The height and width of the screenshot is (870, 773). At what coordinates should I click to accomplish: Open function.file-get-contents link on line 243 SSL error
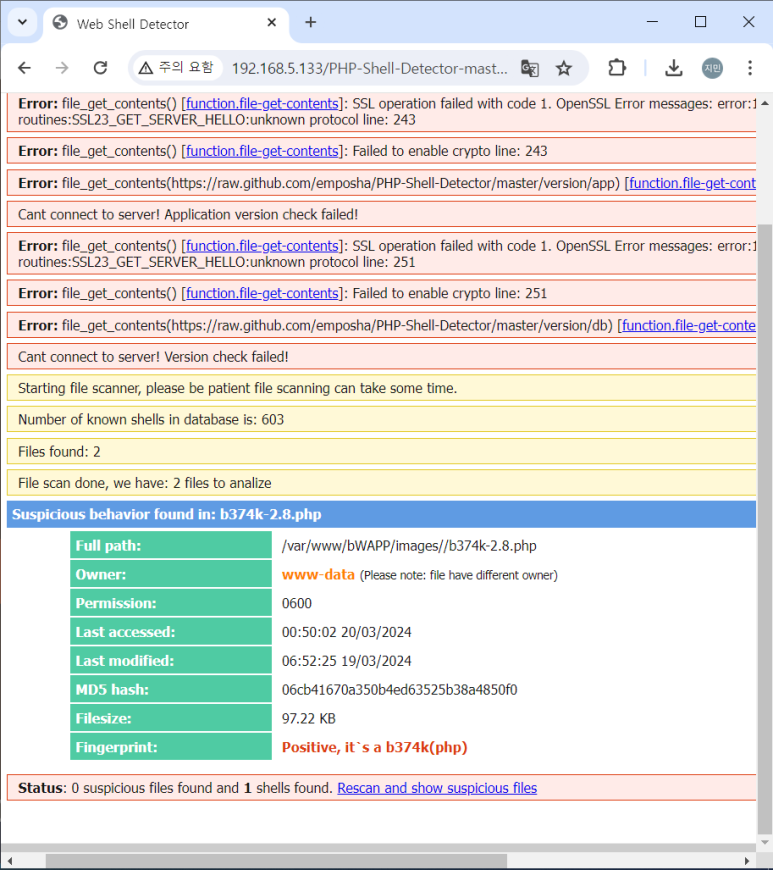pos(262,104)
